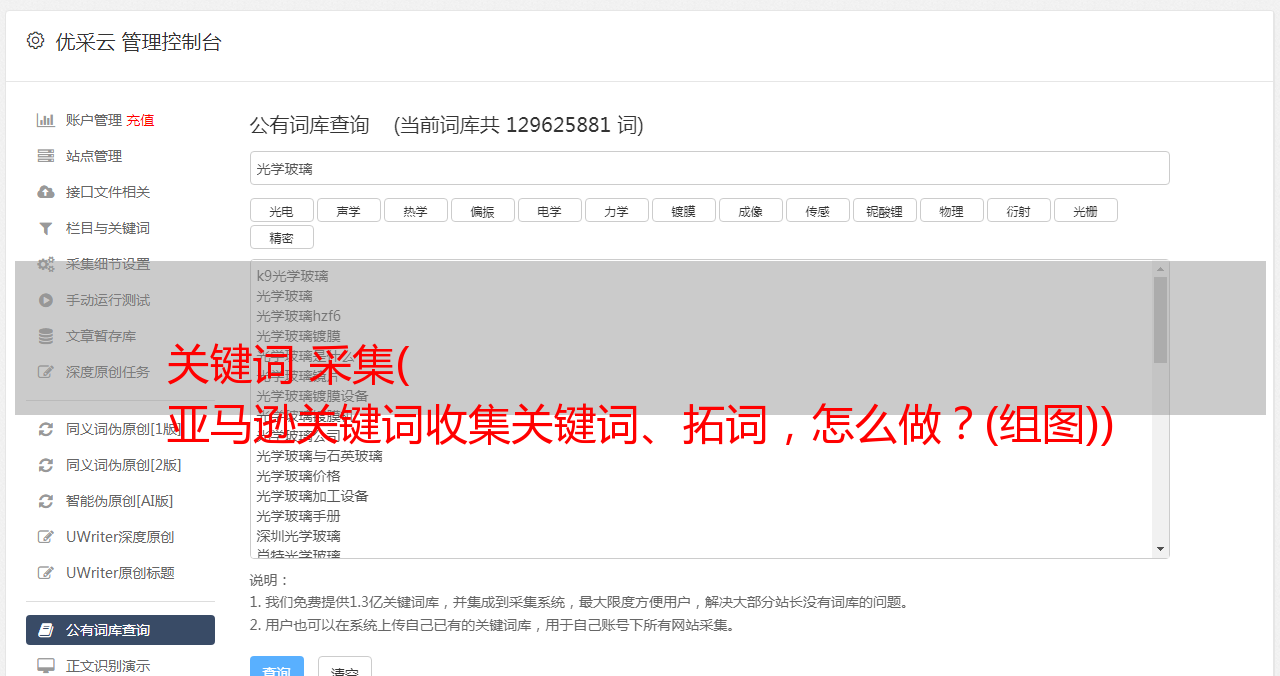Select 光学玻璃价格 in the results list

298,476
